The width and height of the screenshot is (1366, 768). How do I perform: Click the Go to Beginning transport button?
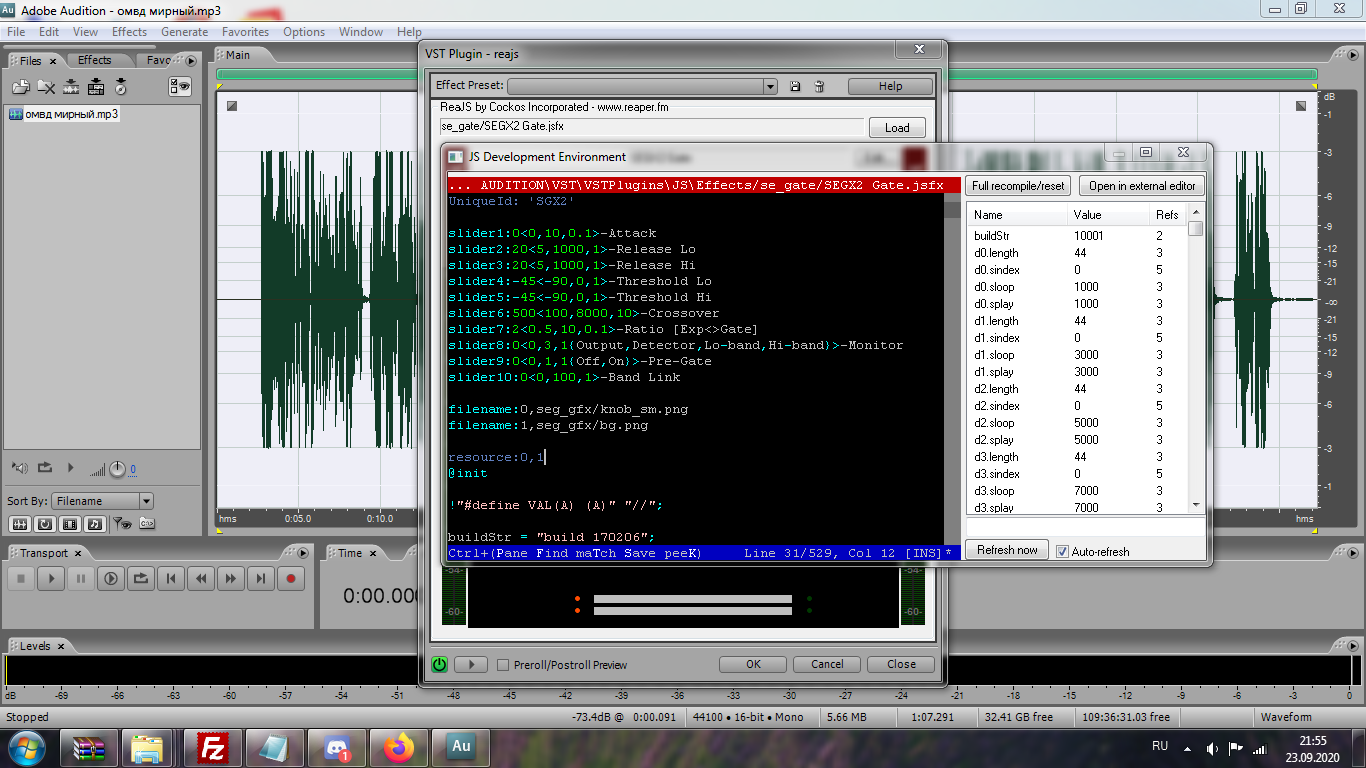click(x=171, y=578)
